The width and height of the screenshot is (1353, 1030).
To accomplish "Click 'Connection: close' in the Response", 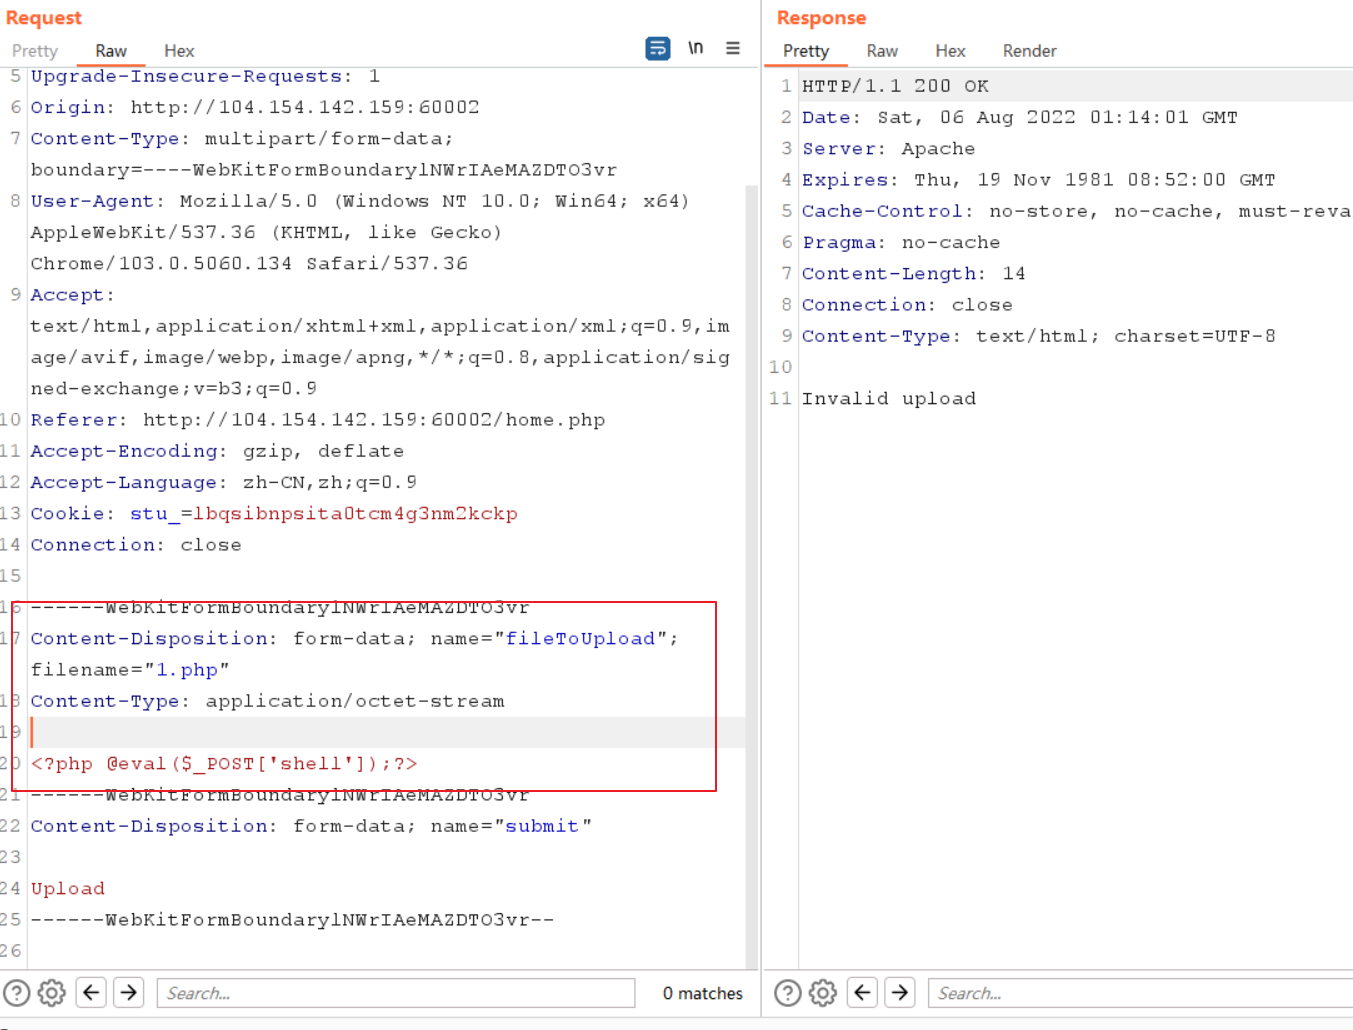I will [908, 305].
